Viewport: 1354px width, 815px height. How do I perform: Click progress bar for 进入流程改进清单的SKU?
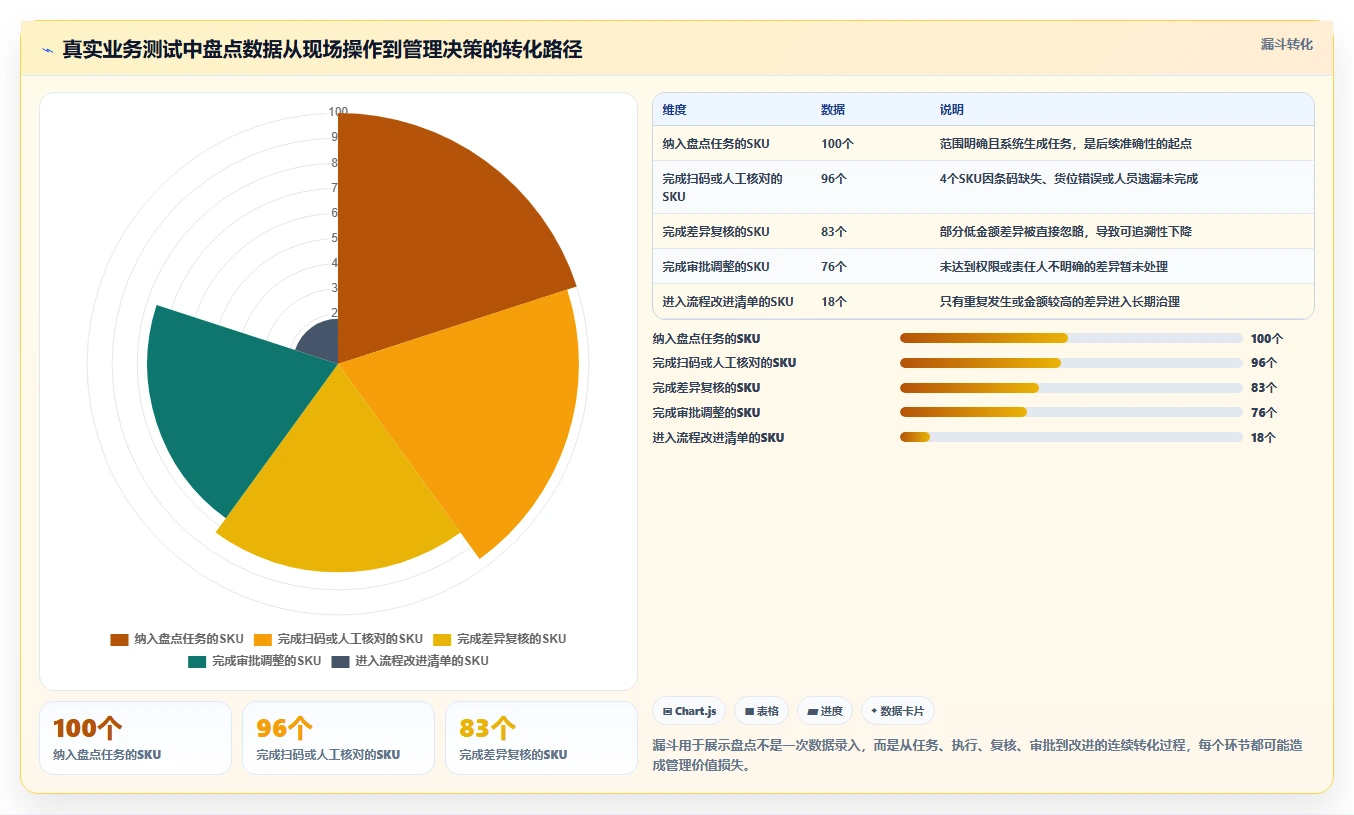pyautogui.click(x=1071, y=437)
